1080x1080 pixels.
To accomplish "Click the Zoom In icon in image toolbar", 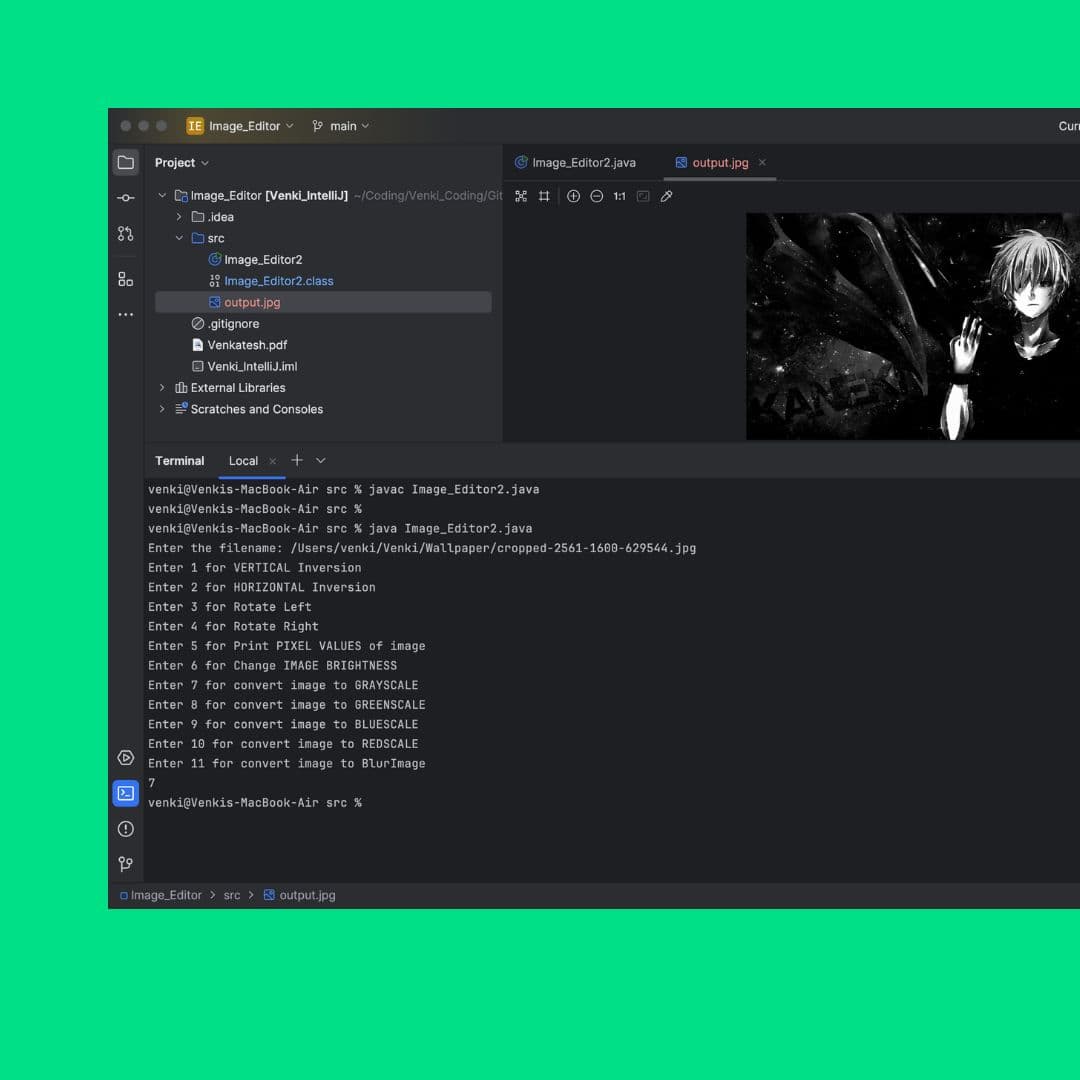I will coord(573,196).
